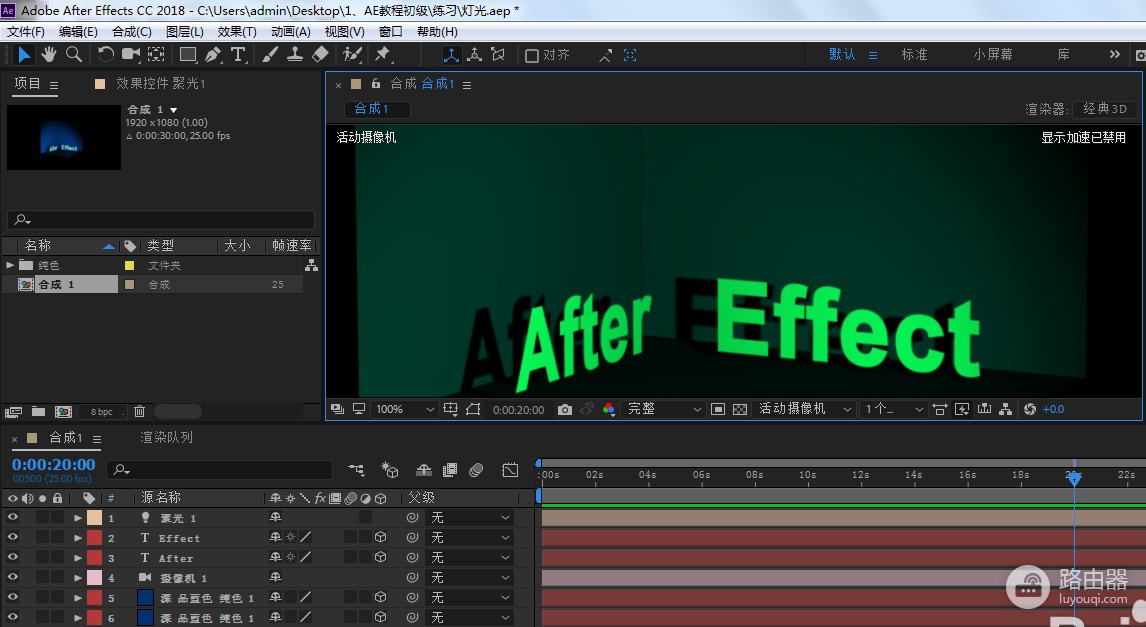The height and width of the screenshot is (627, 1146).
Task: Click the 经典3D renderer button
Action: tap(1105, 108)
